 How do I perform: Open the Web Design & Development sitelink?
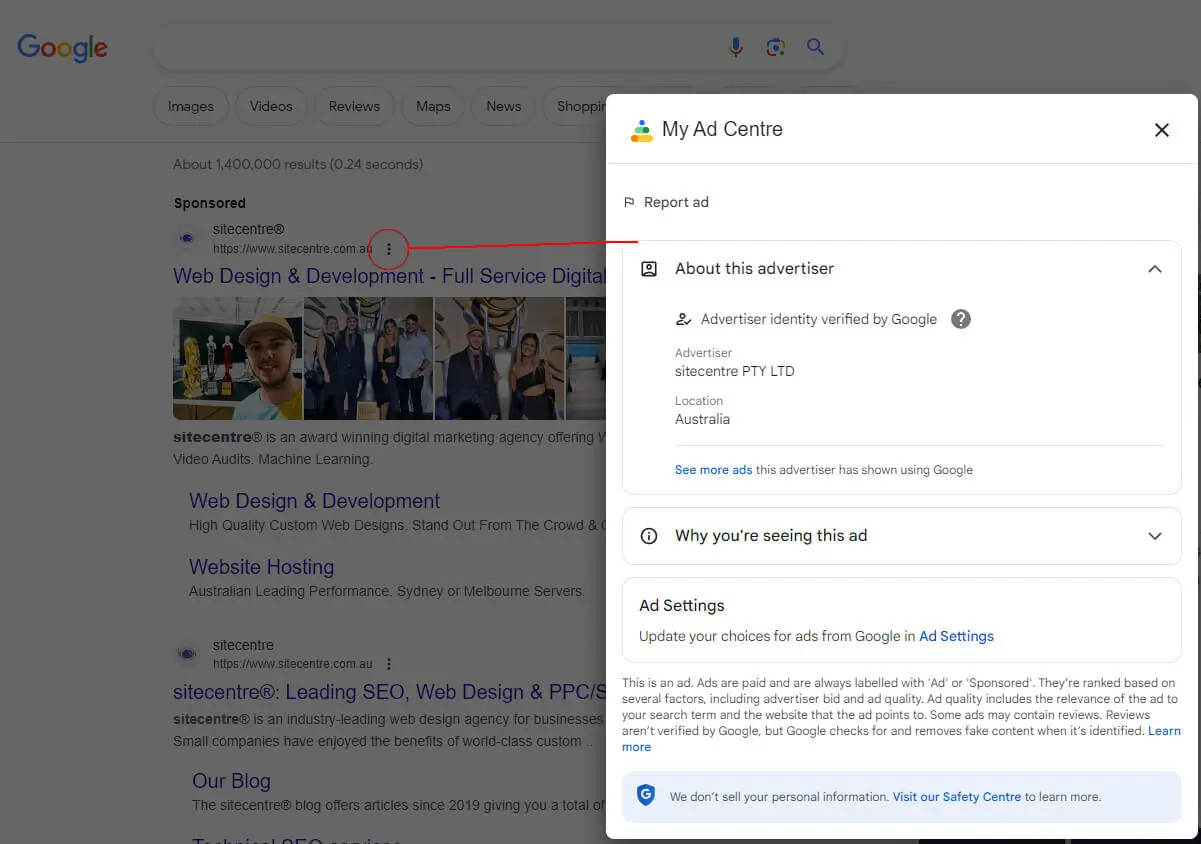coord(314,501)
